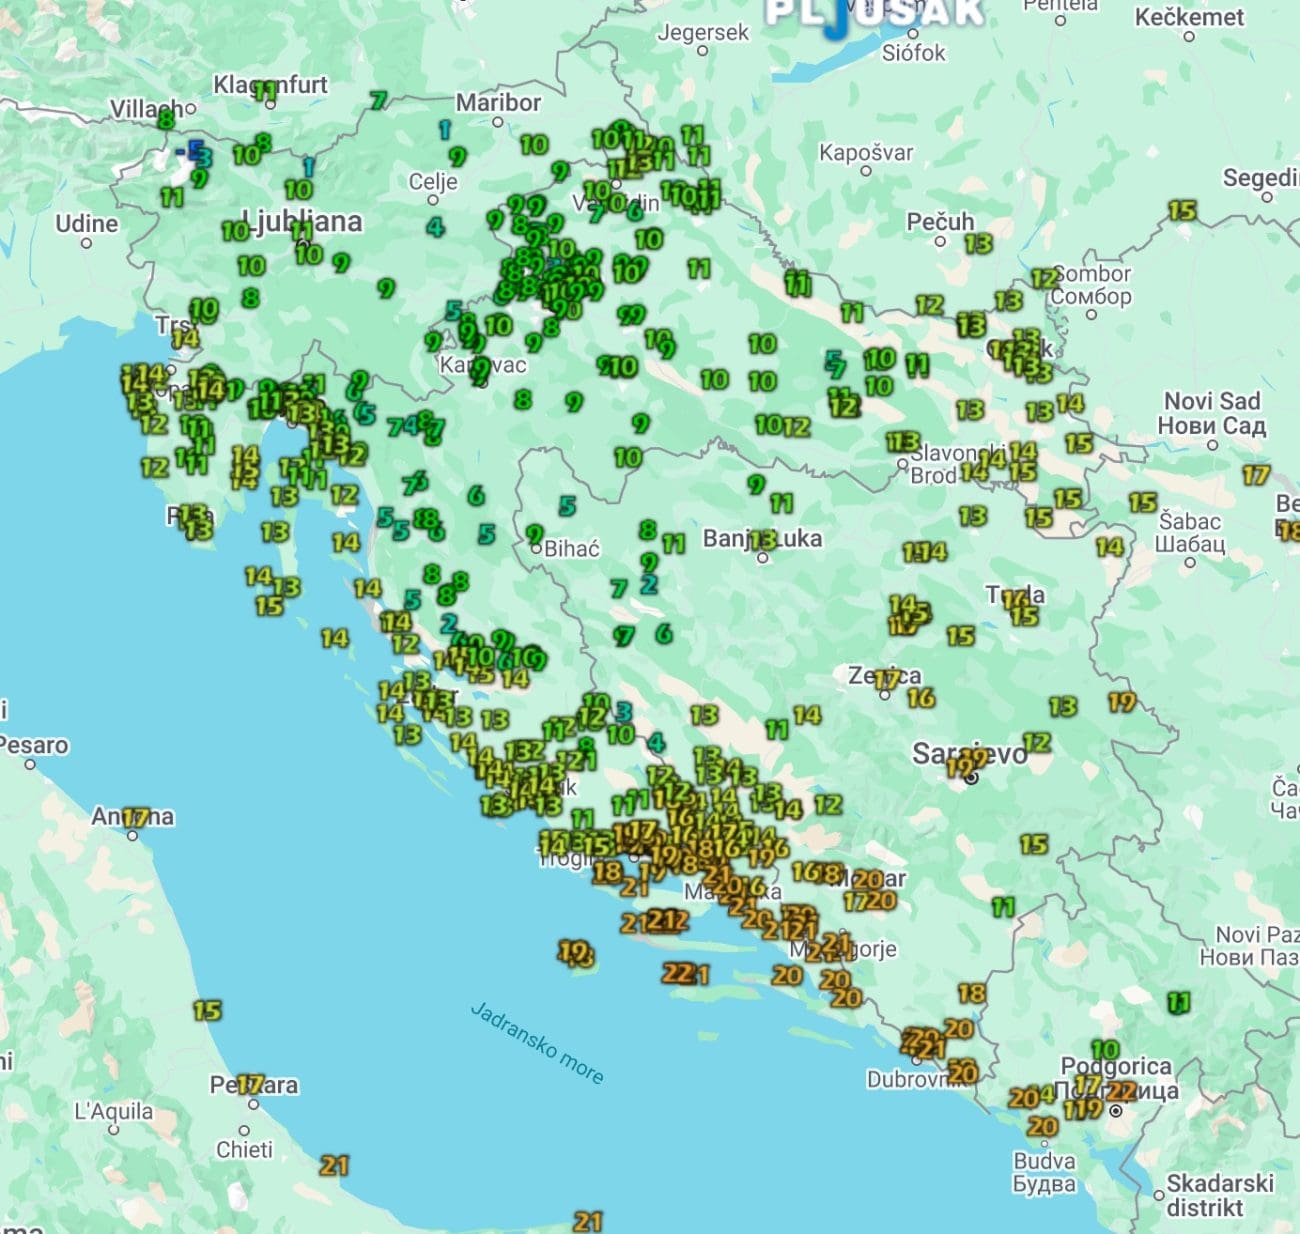This screenshot has height=1234, width=1300.
Task: Click the 17 marker over Pescara
Action: pos(250,1084)
